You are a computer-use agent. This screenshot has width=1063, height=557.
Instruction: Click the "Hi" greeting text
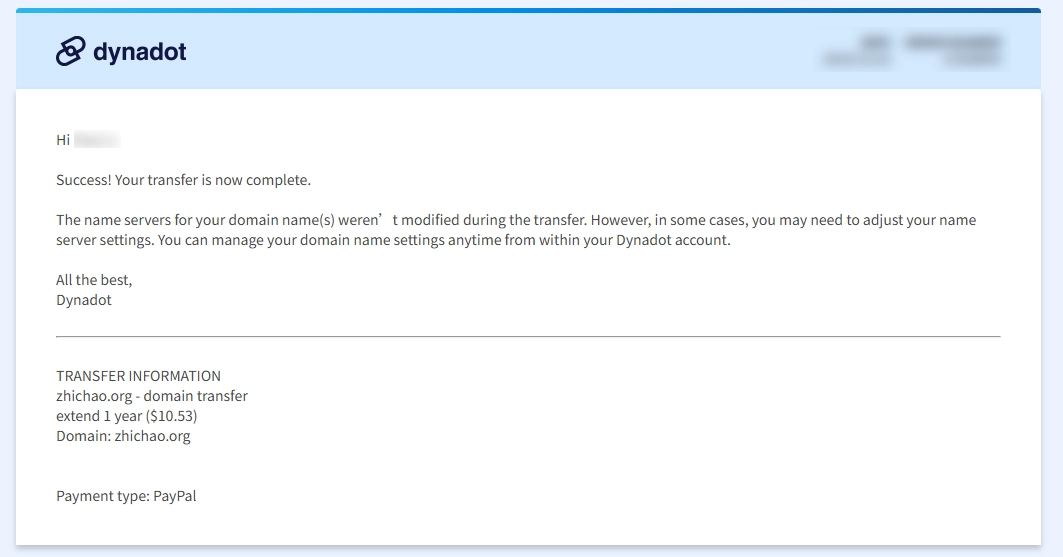coord(63,140)
